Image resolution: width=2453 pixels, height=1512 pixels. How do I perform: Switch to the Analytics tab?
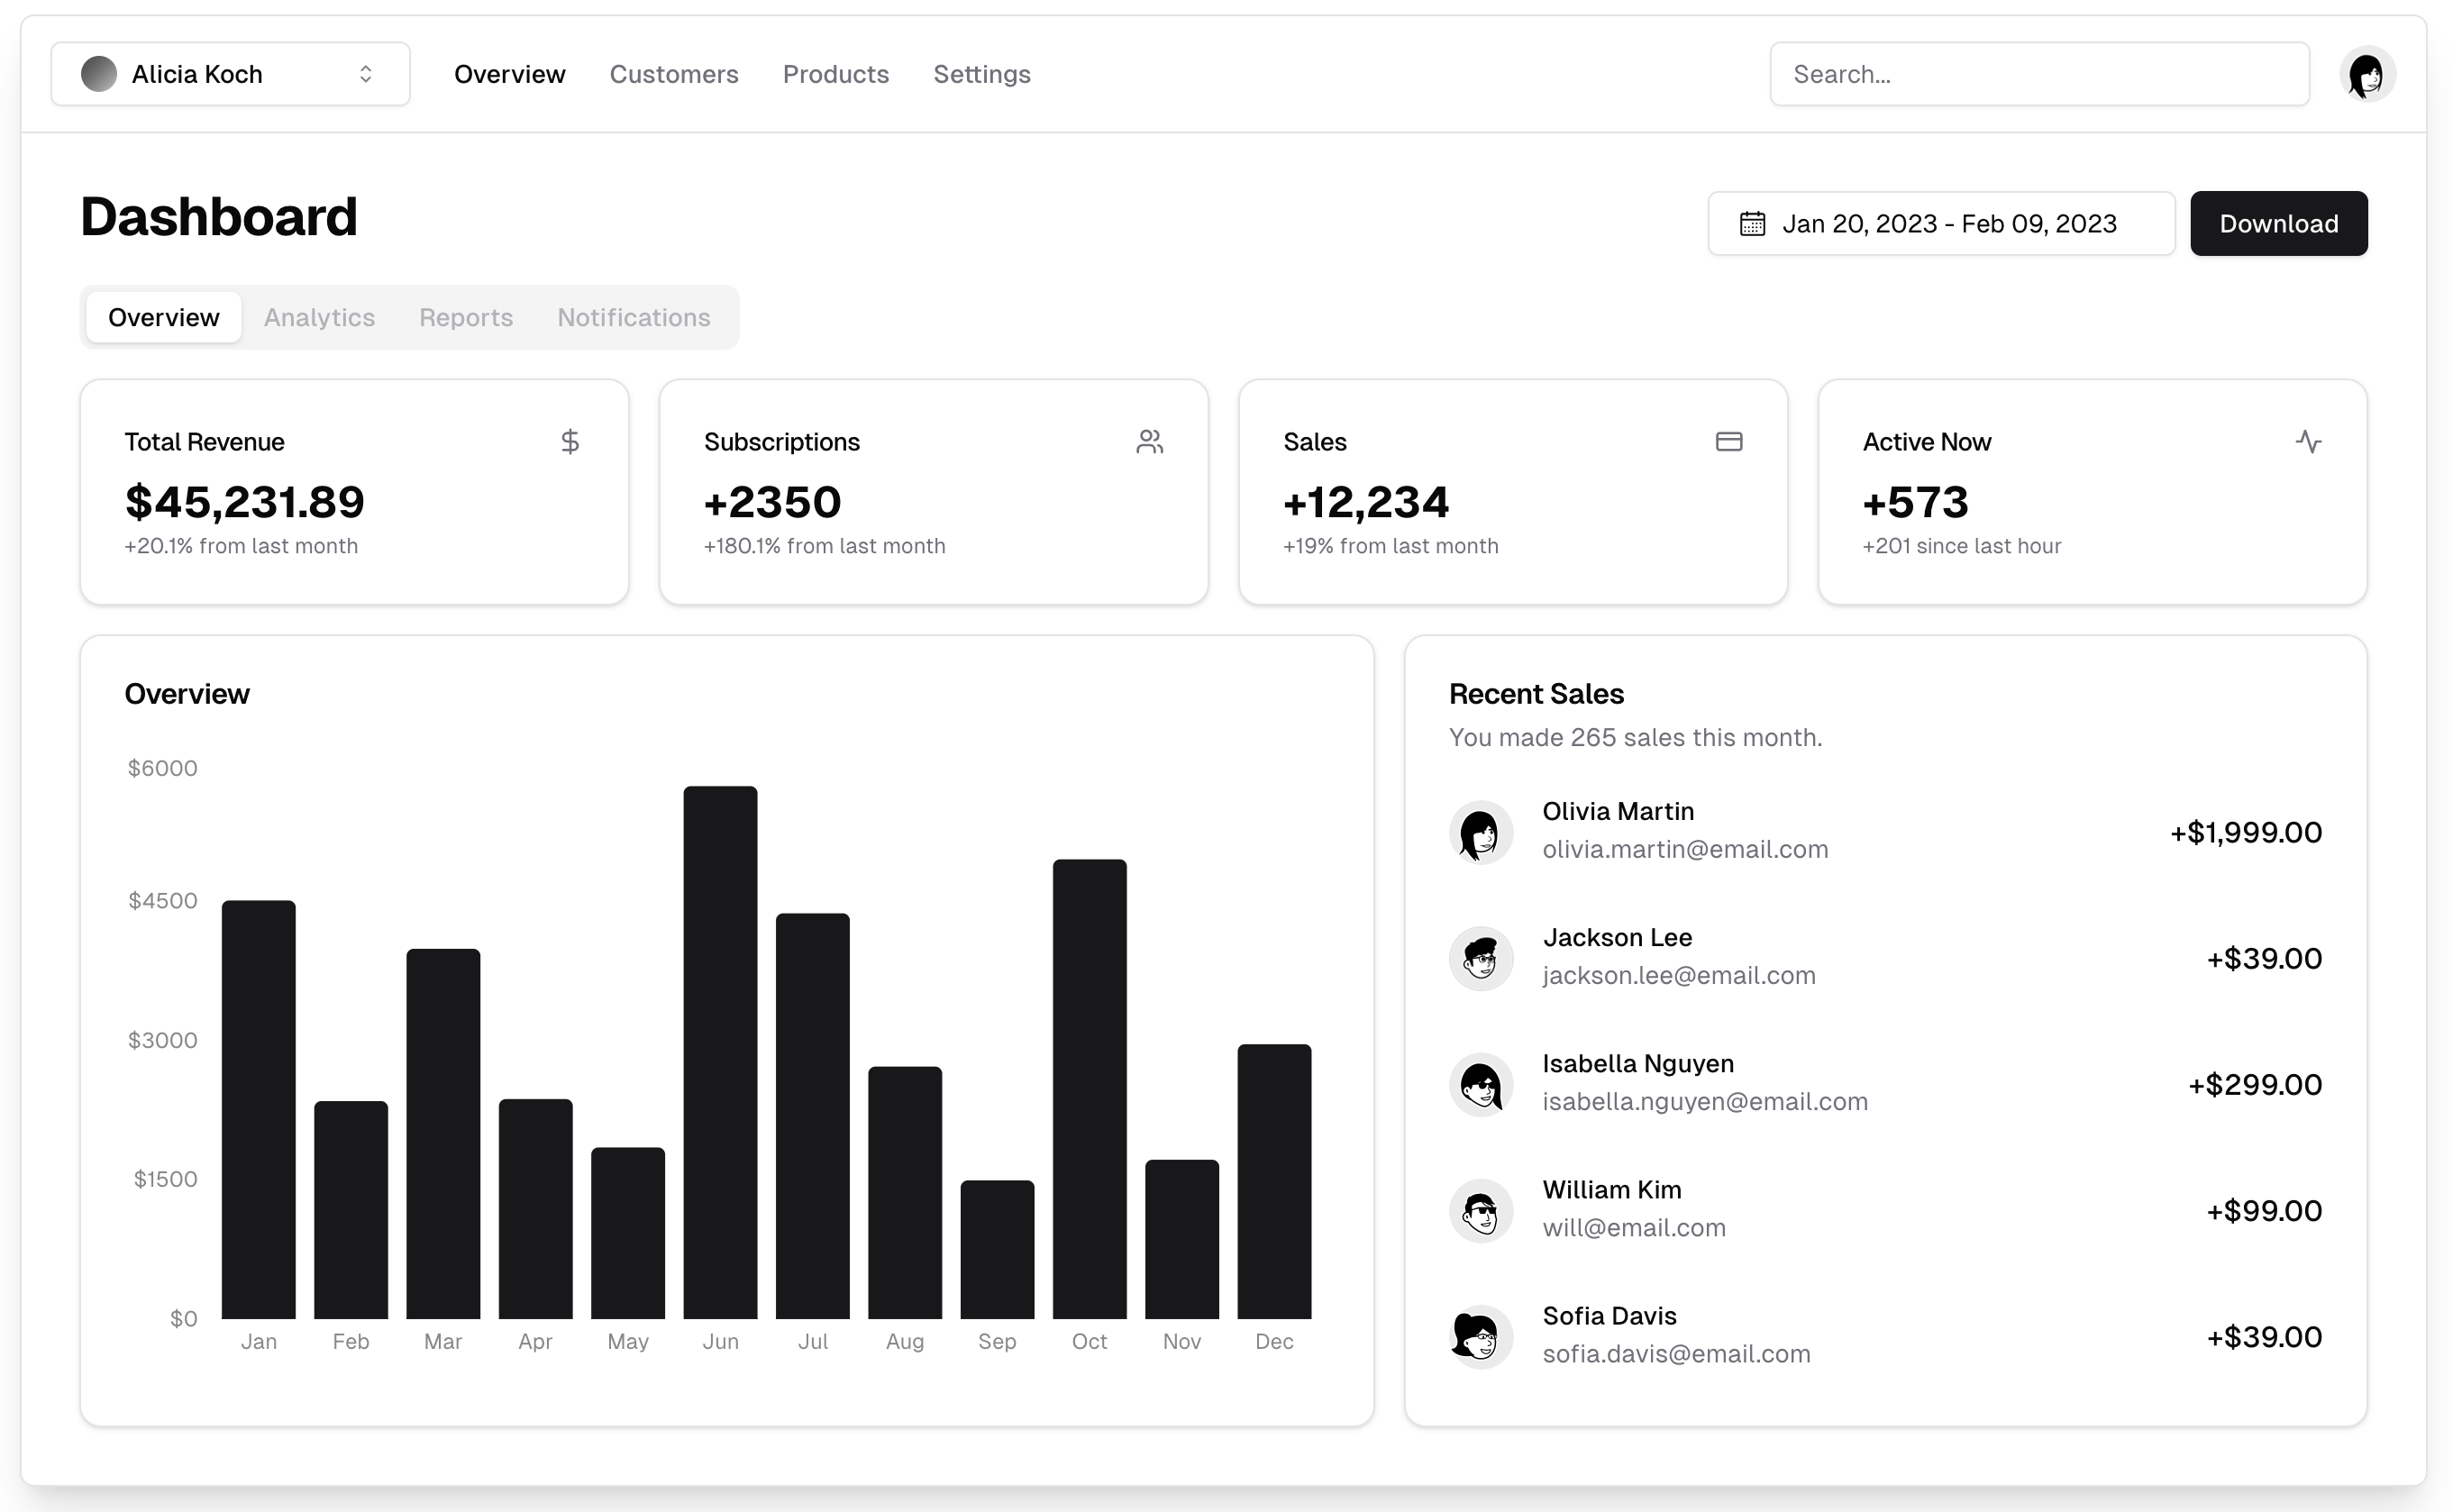coord(319,317)
